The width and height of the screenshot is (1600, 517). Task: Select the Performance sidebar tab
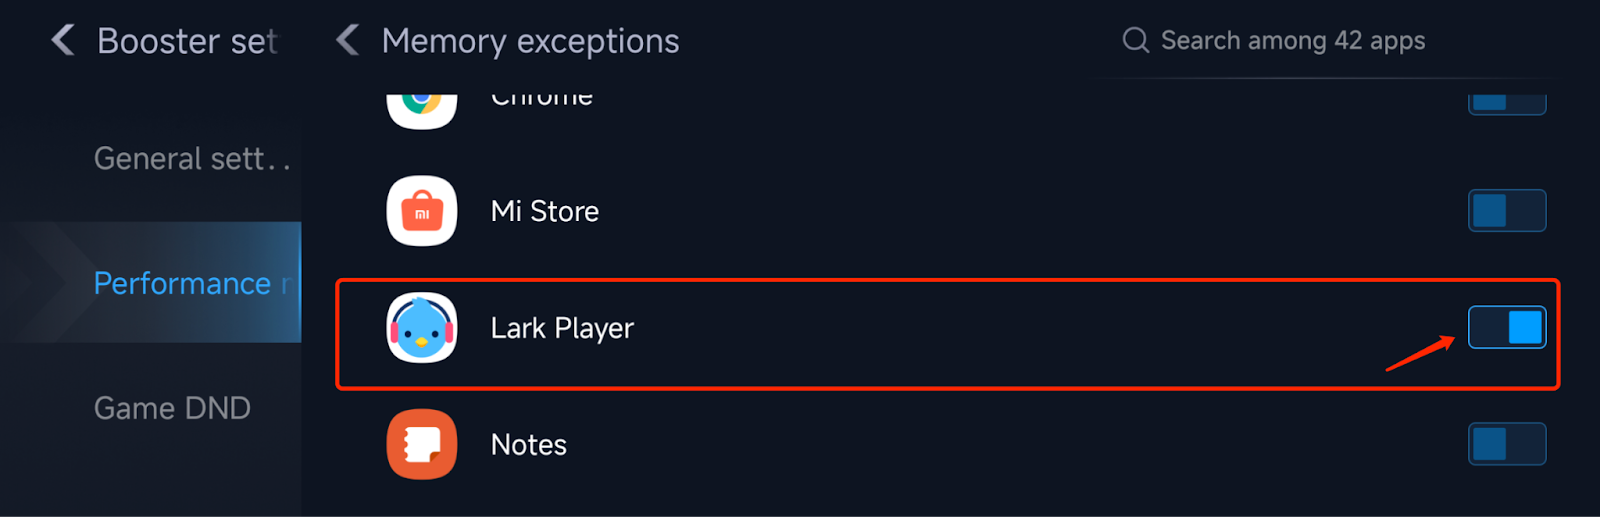click(x=190, y=283)
